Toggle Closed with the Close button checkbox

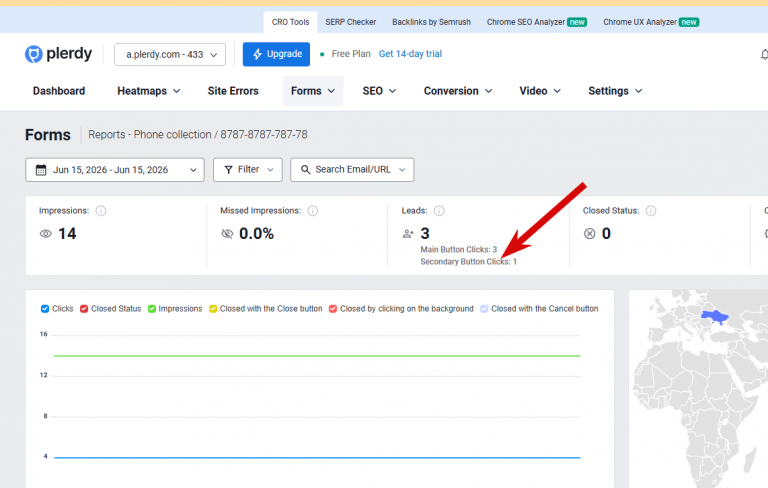pos(213,309)
